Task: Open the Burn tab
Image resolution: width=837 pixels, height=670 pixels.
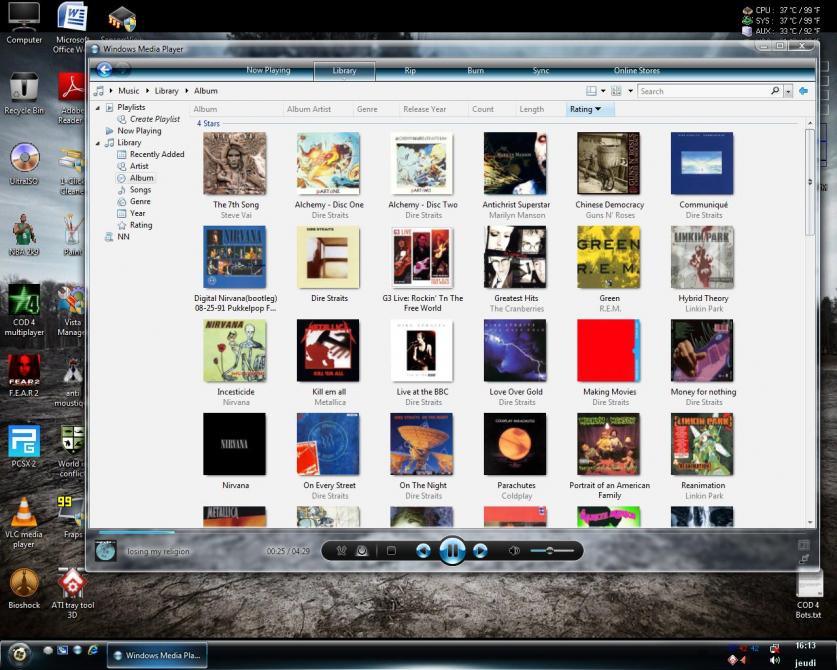Action: [x=475, y=70]
